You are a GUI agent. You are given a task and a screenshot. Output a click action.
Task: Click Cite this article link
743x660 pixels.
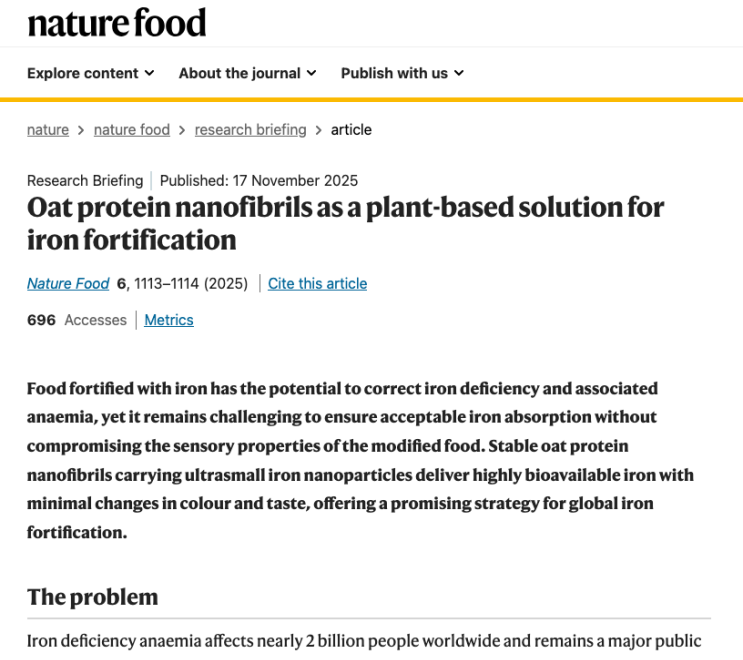point(317,284)
